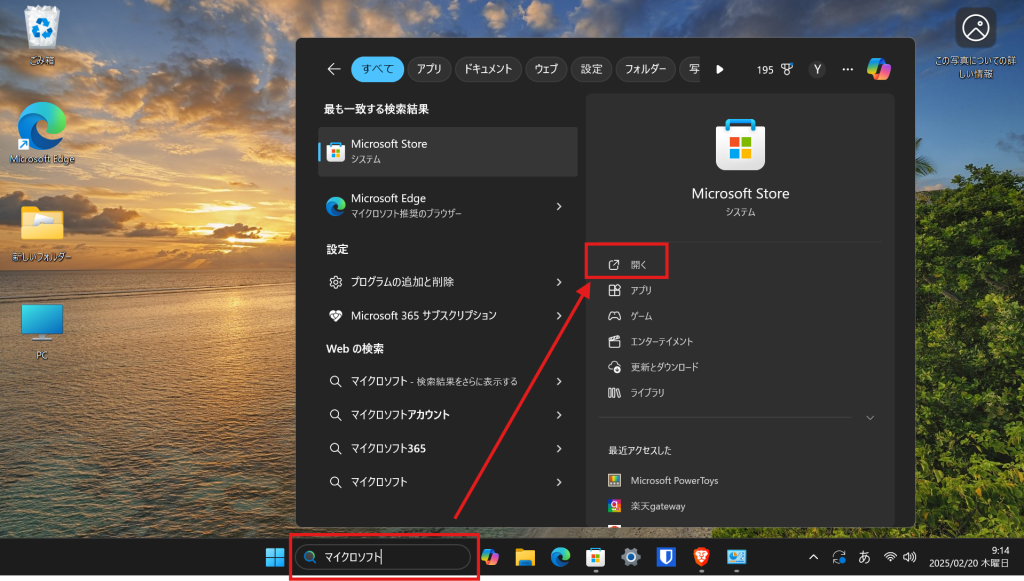Click the Y account avatar
Image resolution: width=1024 pixels, height=581 pixels.
[817, 69]
